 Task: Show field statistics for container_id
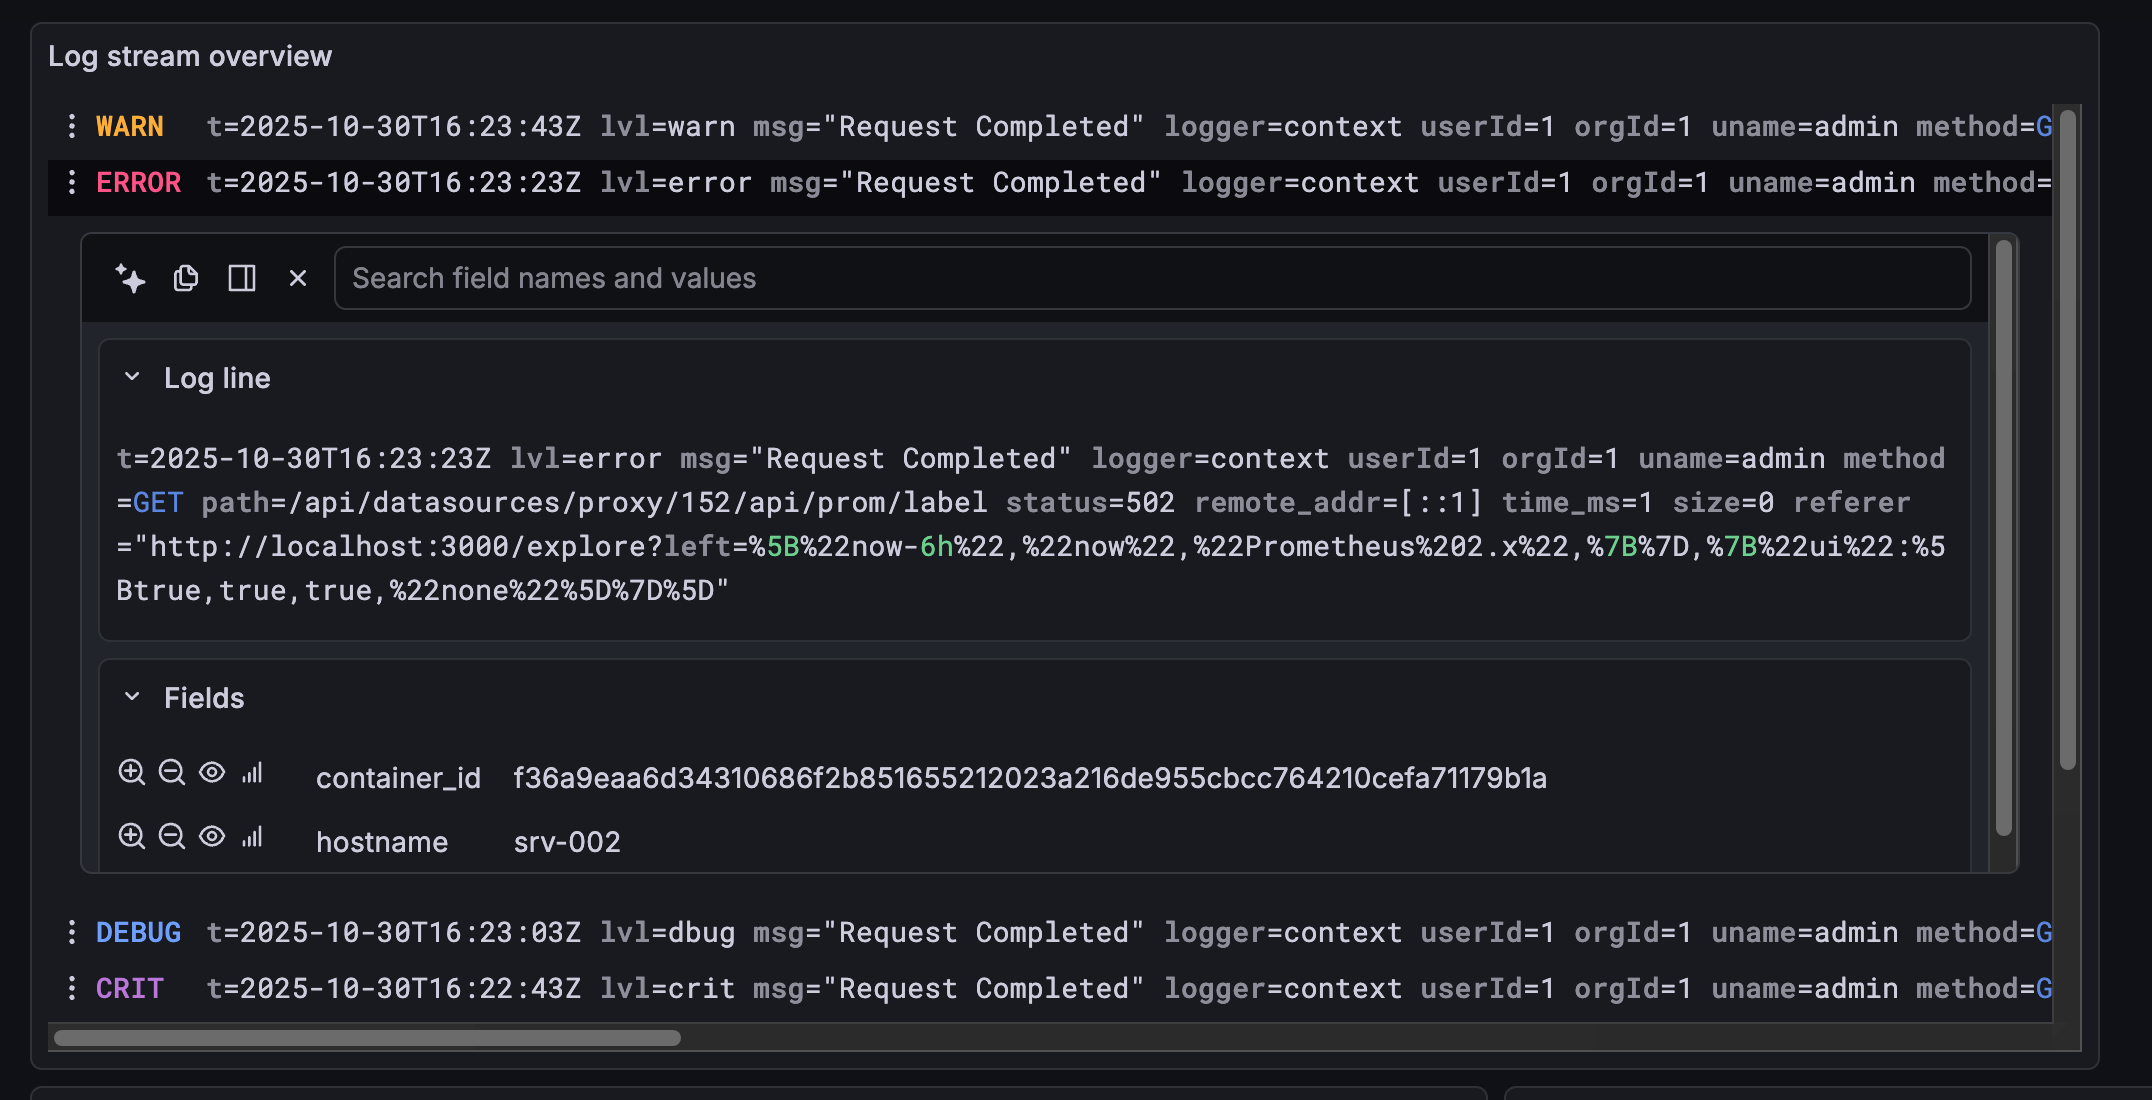coord(252,773)
